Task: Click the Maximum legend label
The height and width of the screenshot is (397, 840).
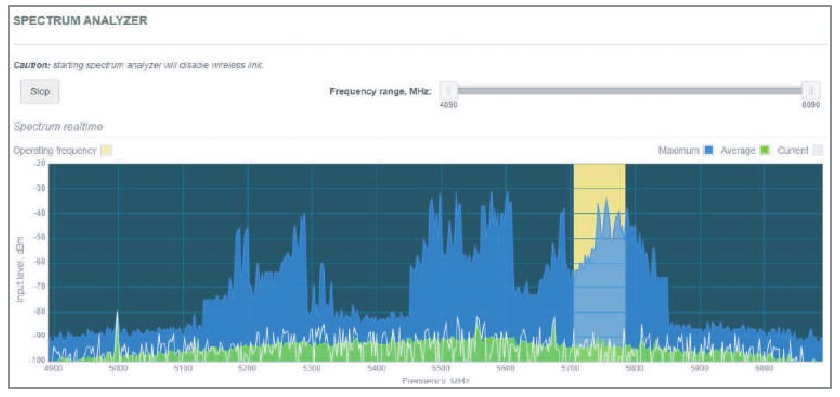Action: (x=679, y=151)
